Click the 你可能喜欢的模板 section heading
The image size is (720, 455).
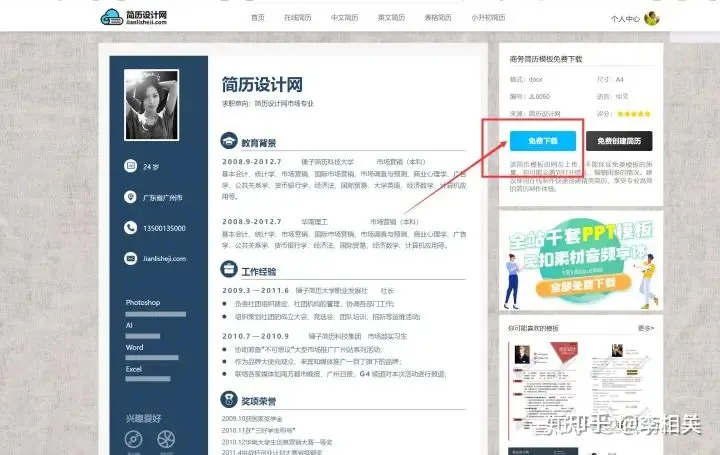[x=534, y=328]
